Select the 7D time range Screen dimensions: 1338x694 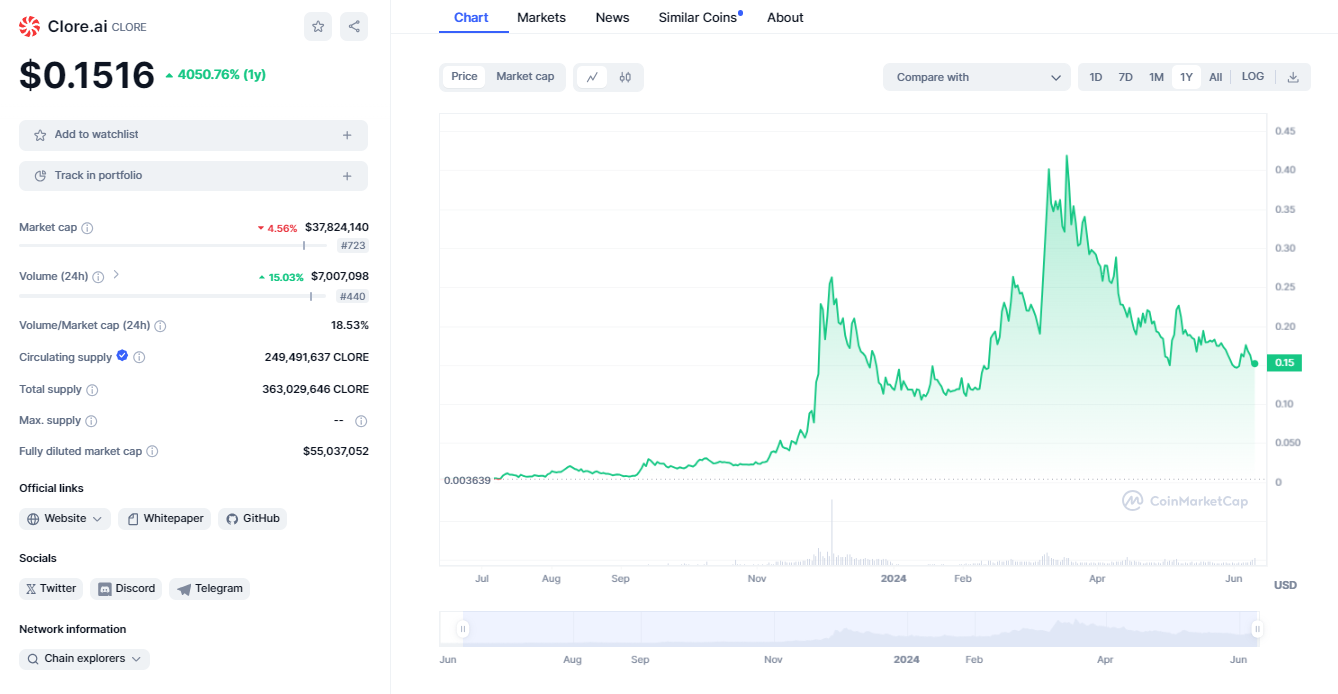(1125, 77)
